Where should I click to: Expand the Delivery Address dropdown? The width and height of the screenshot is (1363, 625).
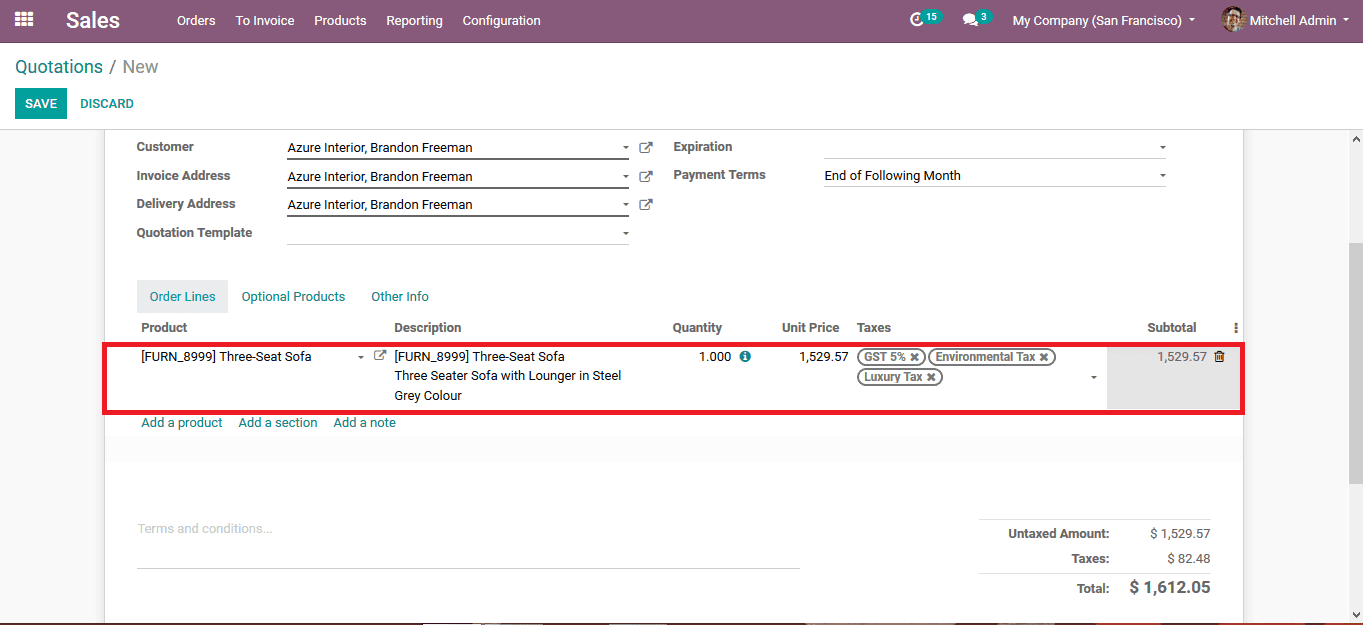[626, 205]
